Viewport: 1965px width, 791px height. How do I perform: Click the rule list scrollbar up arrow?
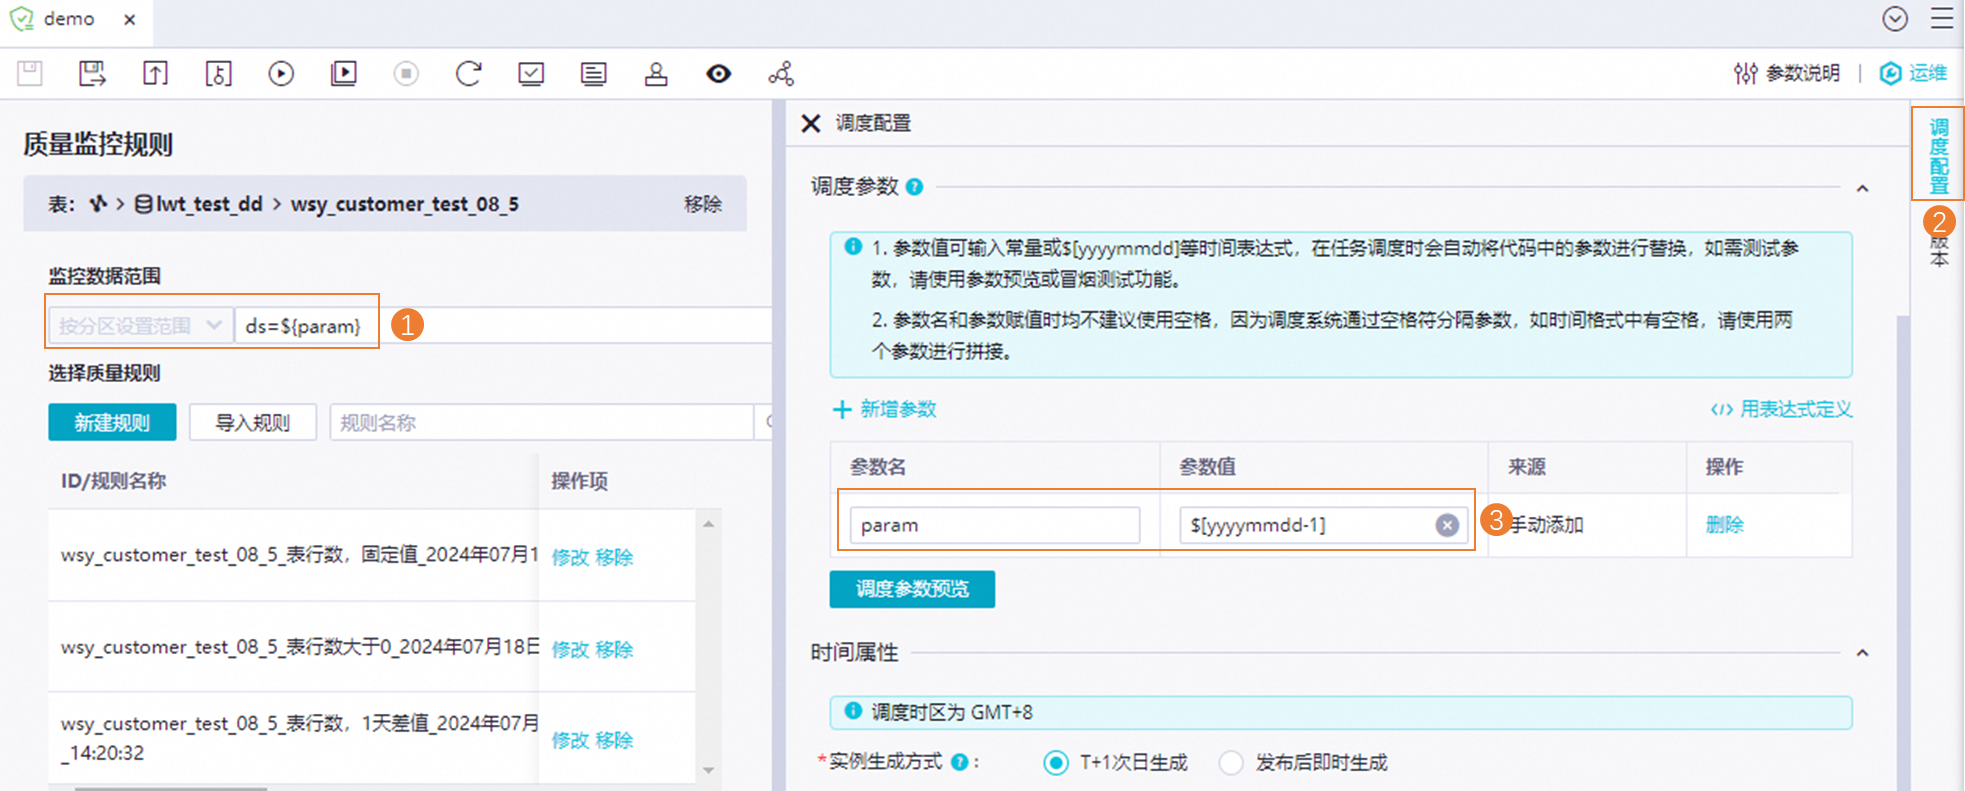pos(708,524)
